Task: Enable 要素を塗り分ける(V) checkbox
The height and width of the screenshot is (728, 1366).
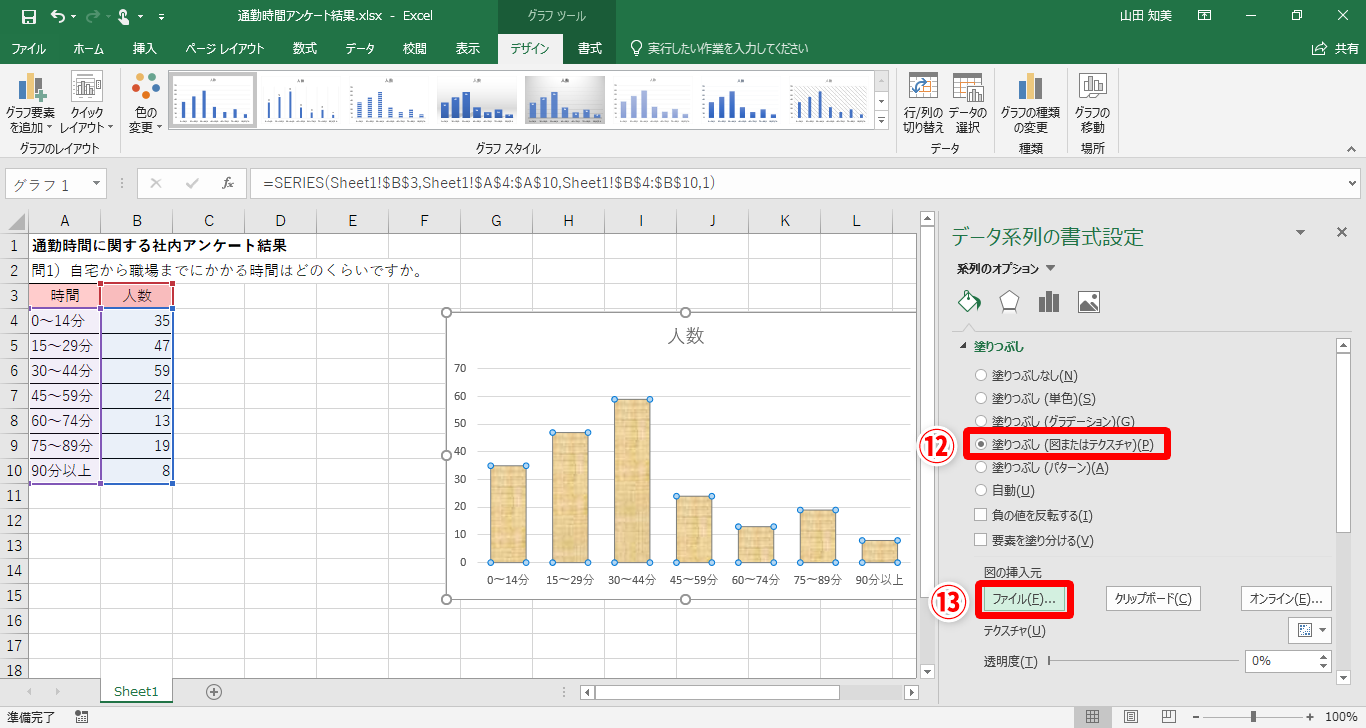Action: (981, 540)
